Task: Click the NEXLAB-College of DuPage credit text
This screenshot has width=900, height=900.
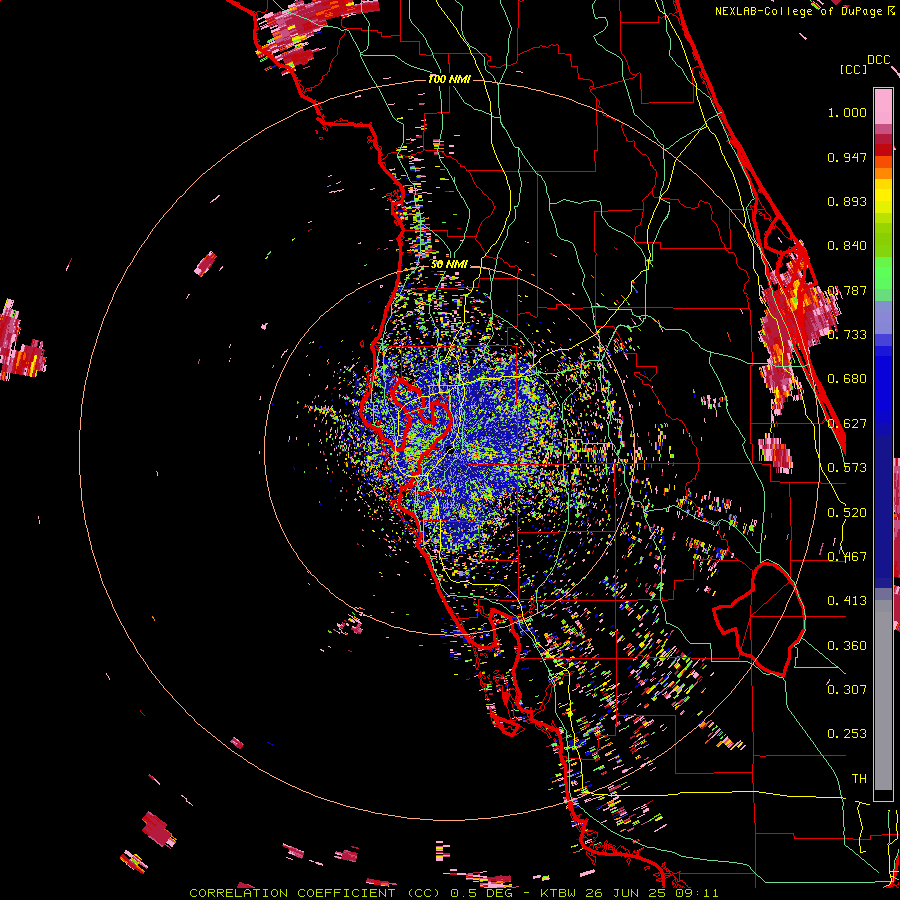Action: coord(804,11)
